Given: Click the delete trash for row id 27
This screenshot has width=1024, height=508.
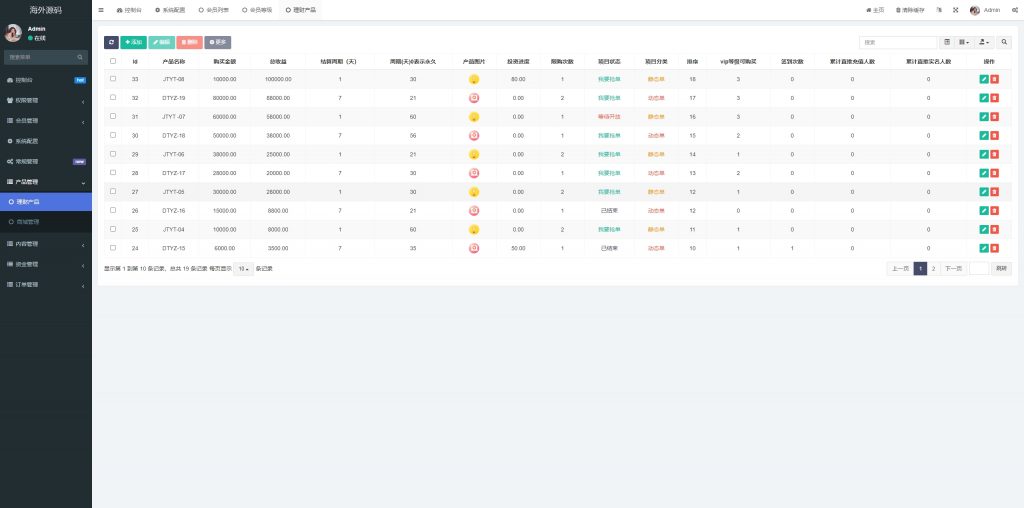Looking at the screenshot, I should [995, 192].
